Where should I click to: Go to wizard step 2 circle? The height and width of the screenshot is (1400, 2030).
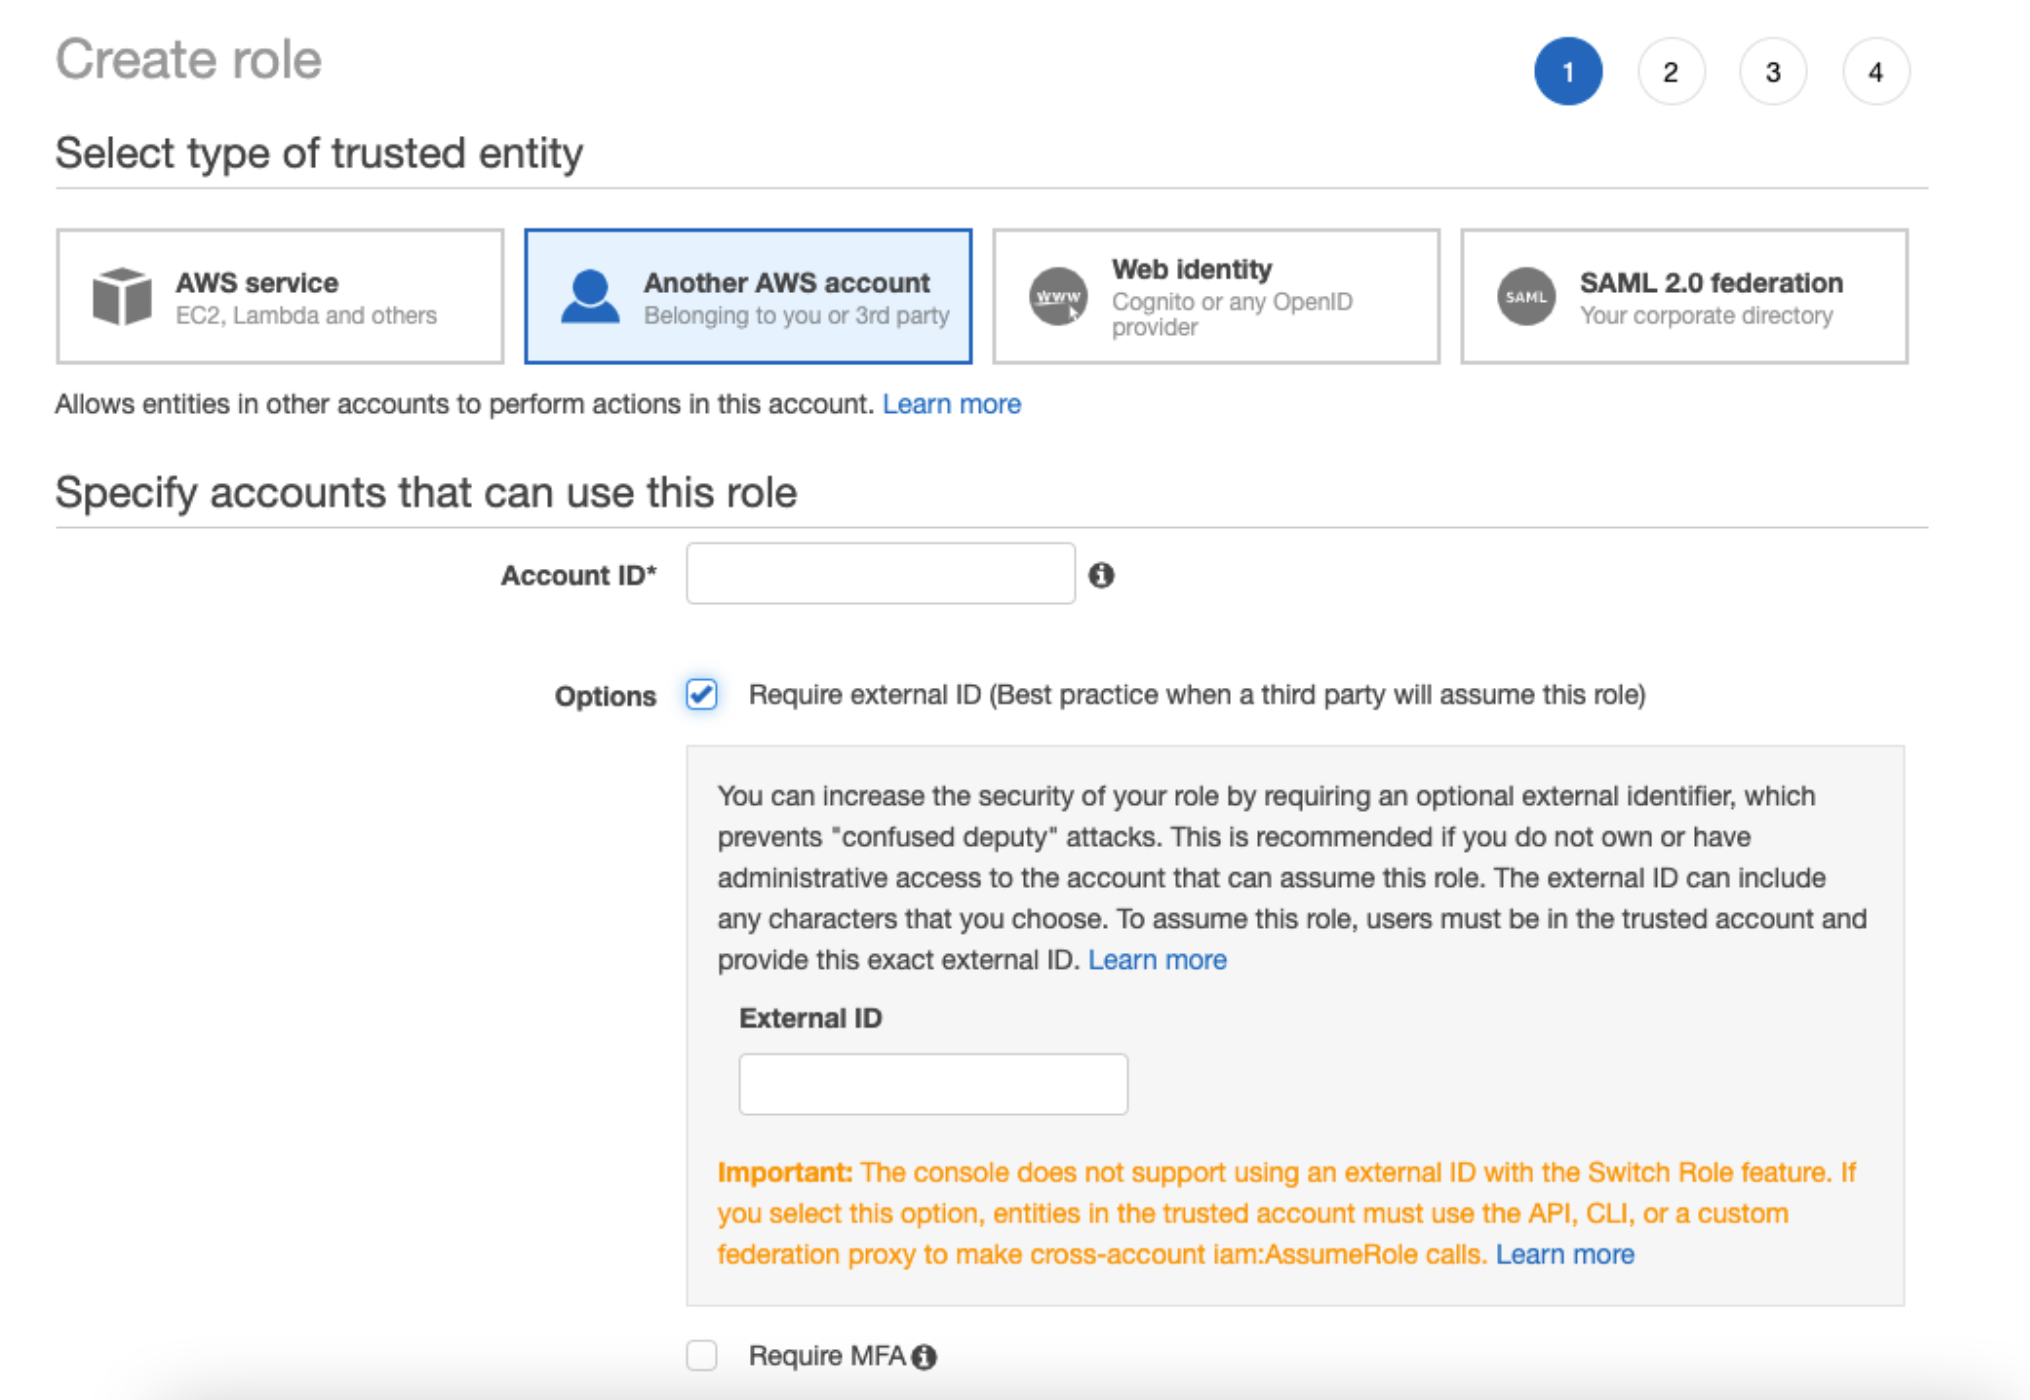[1671, 72]
